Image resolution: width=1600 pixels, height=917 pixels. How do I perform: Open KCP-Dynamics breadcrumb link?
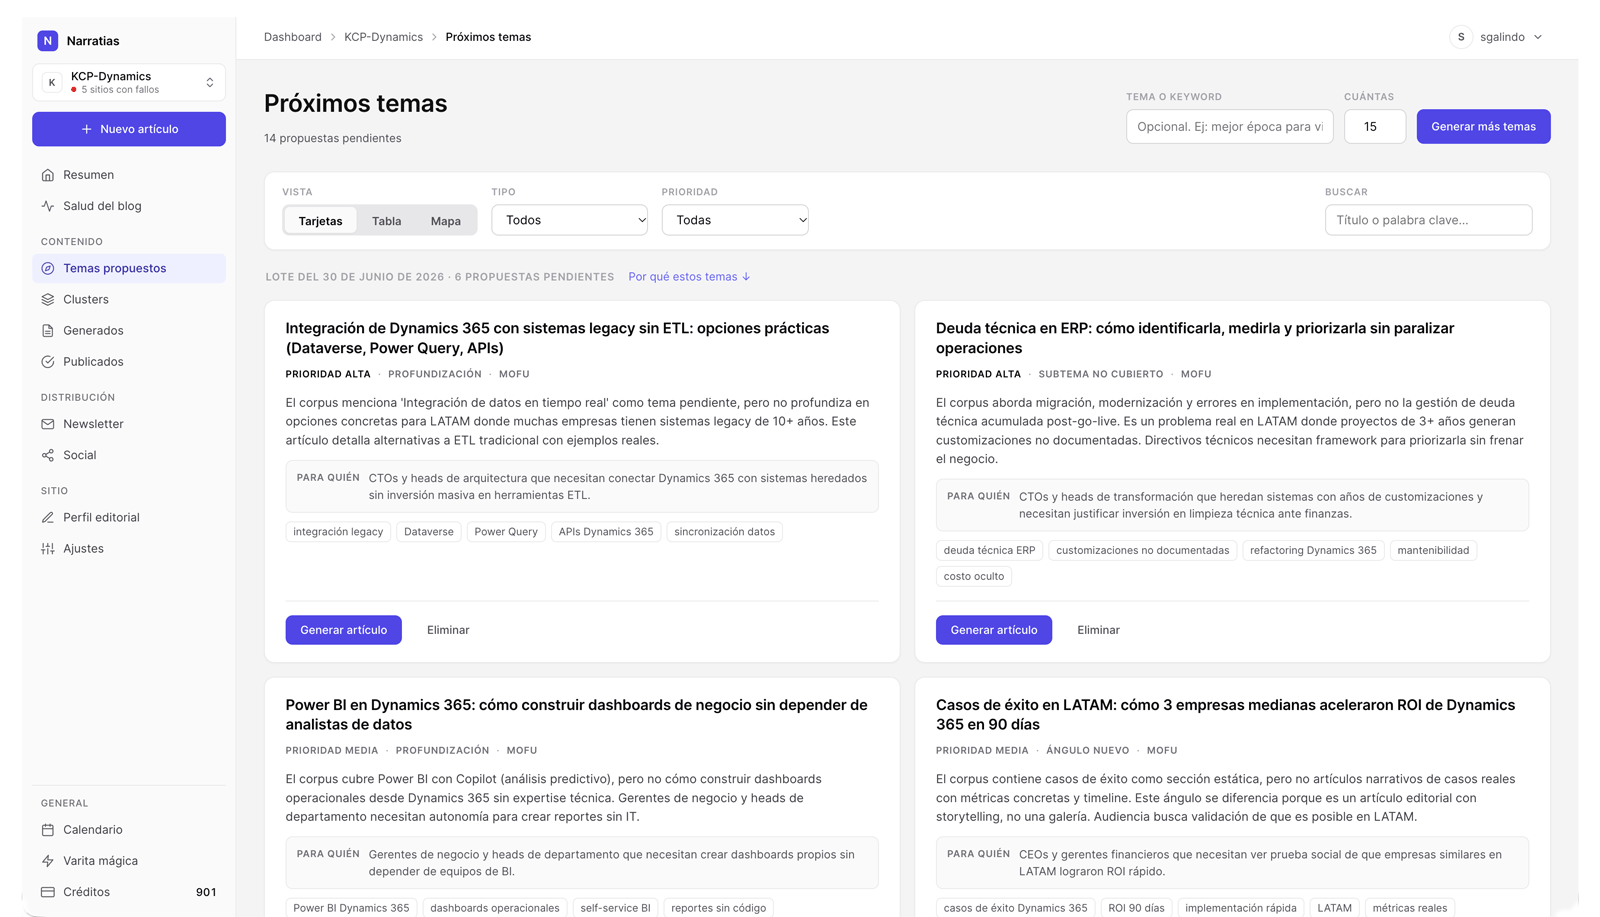coord(384,37)
